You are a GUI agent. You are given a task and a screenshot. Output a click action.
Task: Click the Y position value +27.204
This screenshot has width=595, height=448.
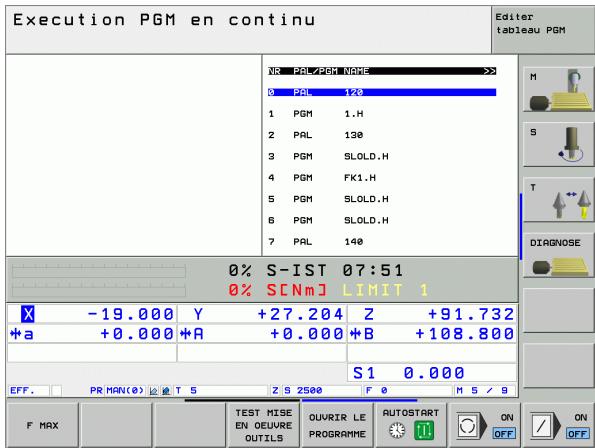[x=301, y=314]
